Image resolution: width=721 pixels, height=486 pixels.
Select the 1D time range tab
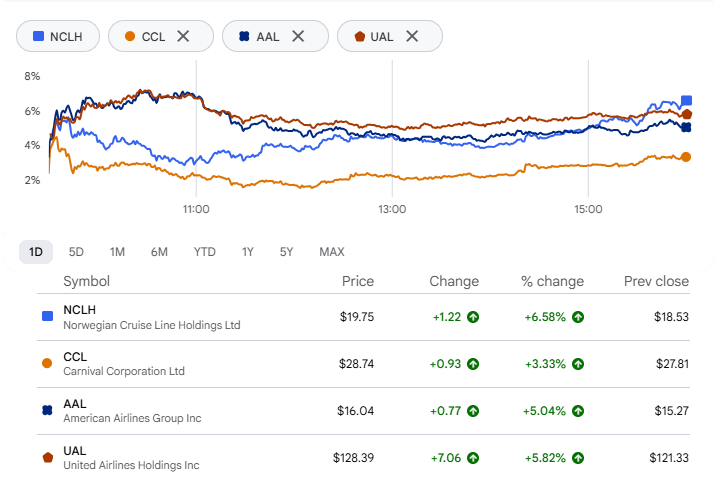point(36,252)
